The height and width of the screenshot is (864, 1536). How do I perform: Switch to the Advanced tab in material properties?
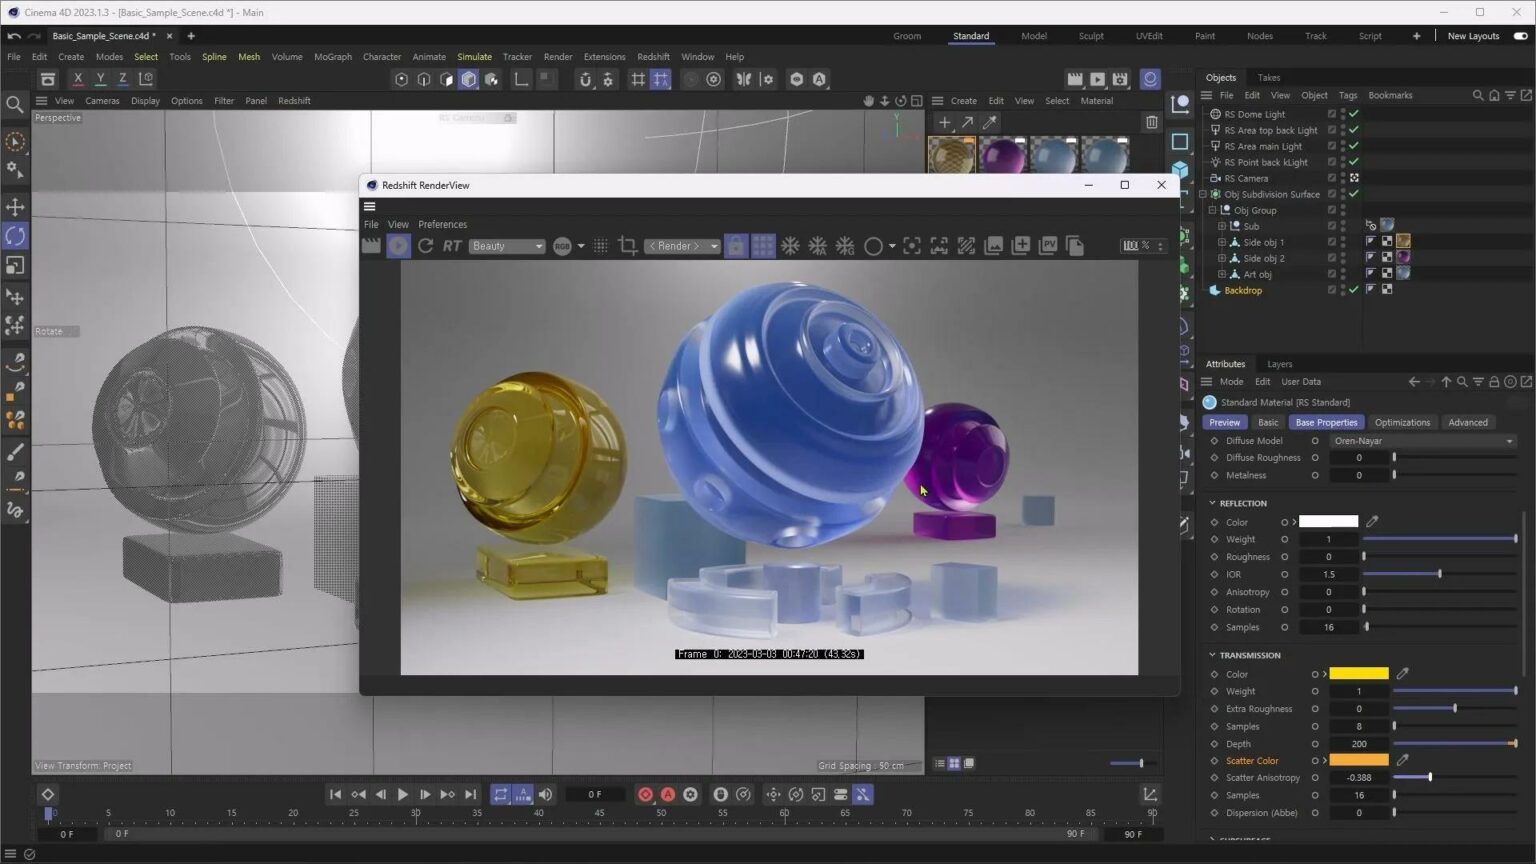coord(1467,422)
